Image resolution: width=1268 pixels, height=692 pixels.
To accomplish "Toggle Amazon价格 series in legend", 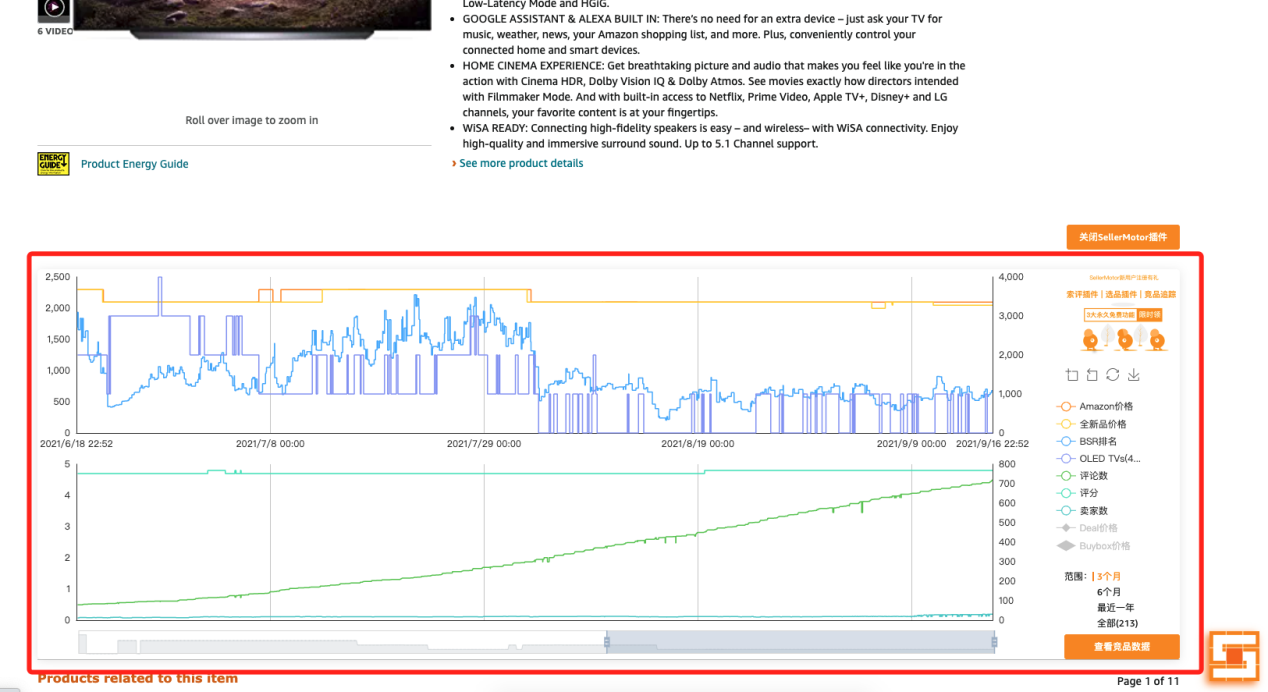I will click(x=1095, y=407).
